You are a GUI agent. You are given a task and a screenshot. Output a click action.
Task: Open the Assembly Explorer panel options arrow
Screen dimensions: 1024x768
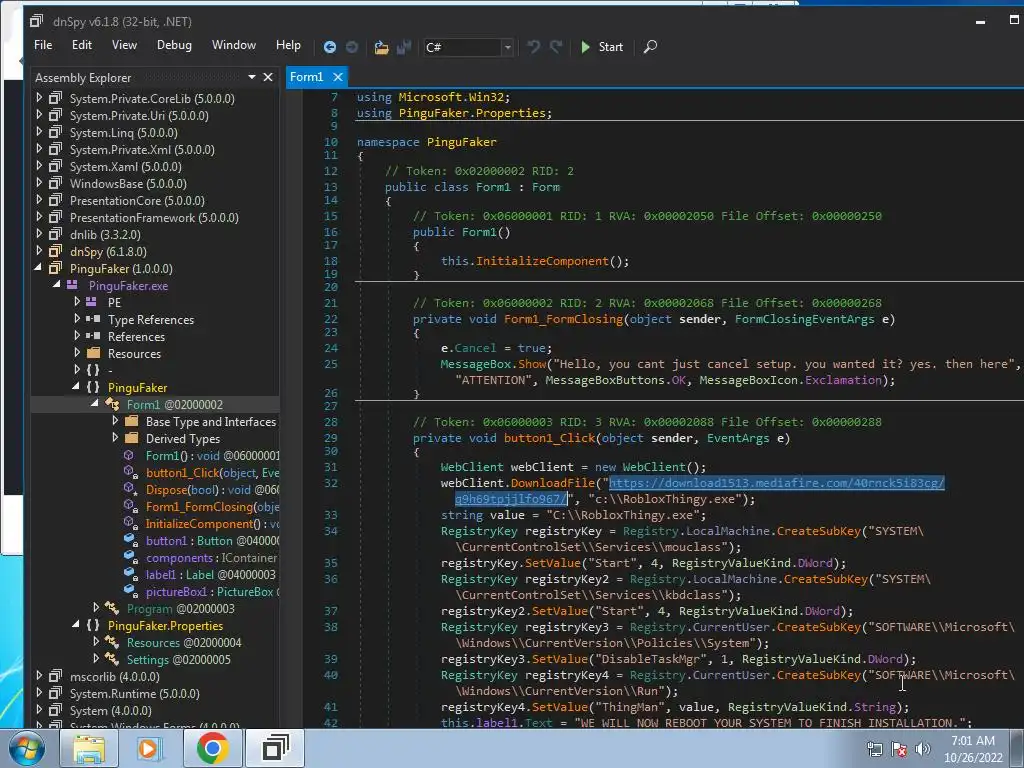[x=251, y=77]
